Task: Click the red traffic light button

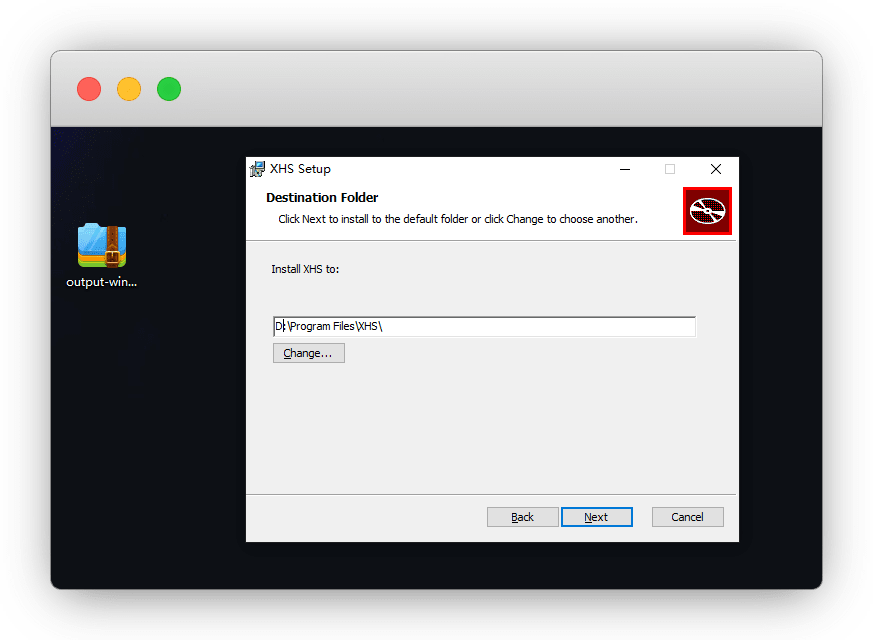Action: tap(89, 89)
